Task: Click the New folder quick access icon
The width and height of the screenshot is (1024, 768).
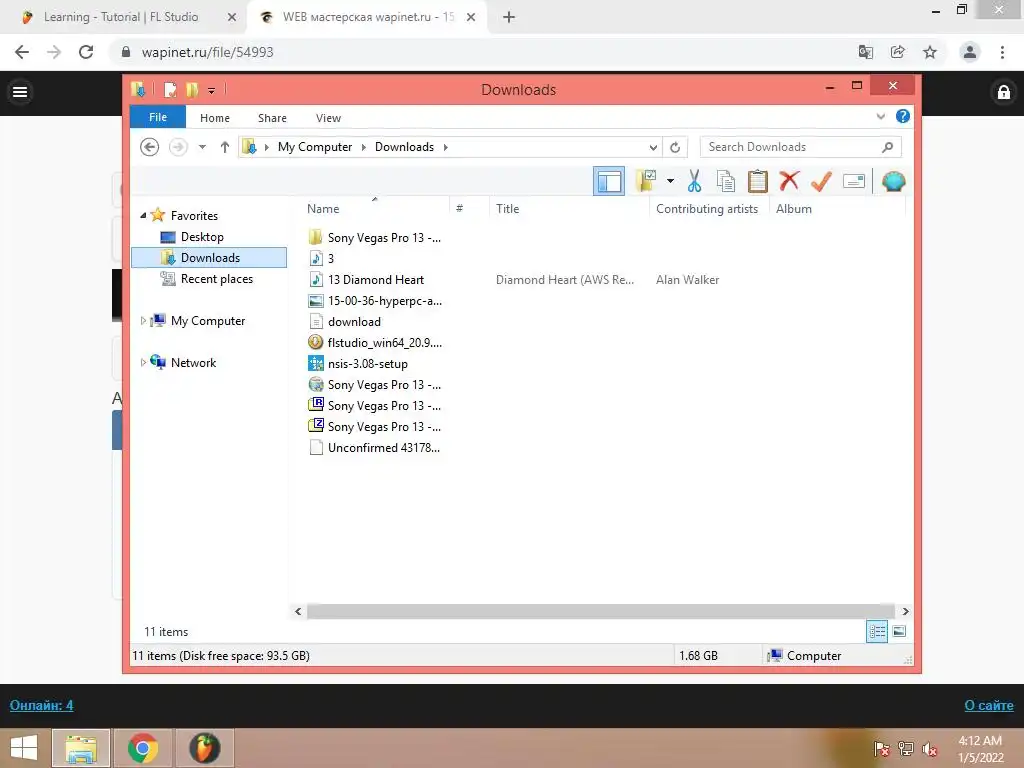Action: coord(192,89)
